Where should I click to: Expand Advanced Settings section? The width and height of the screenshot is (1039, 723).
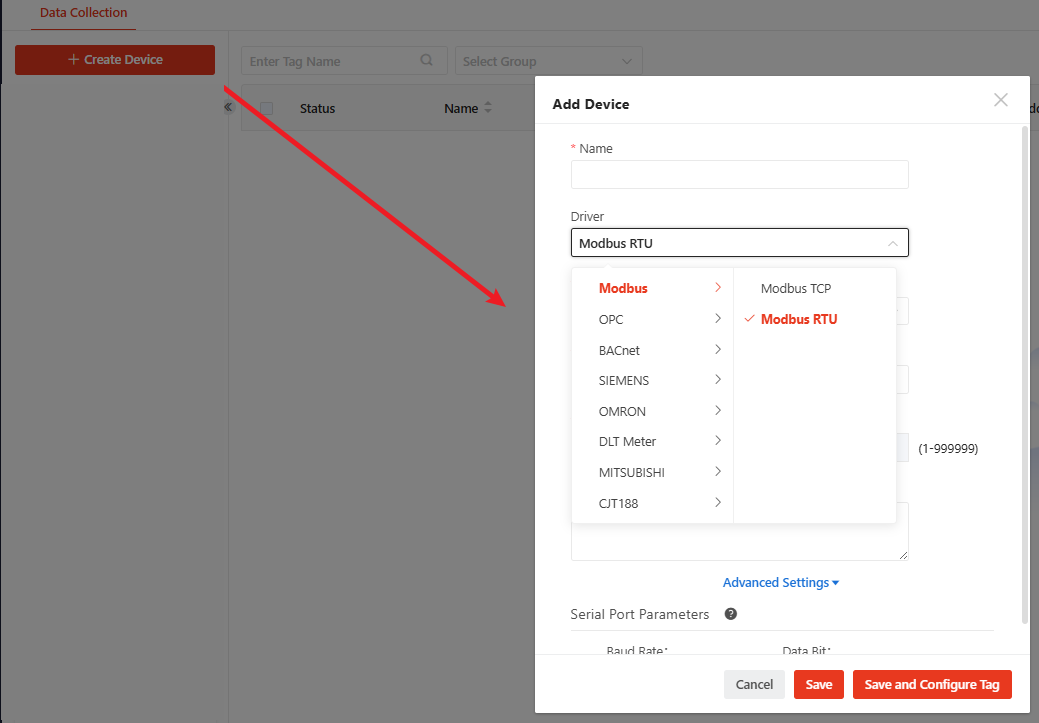780,582
